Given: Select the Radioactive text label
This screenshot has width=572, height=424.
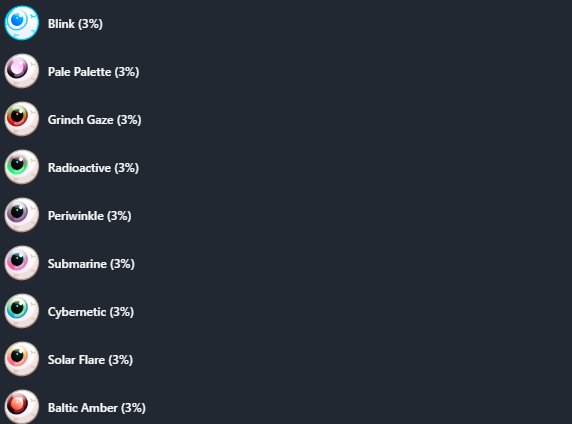Looking at the screenshot, I should [80, 168].
